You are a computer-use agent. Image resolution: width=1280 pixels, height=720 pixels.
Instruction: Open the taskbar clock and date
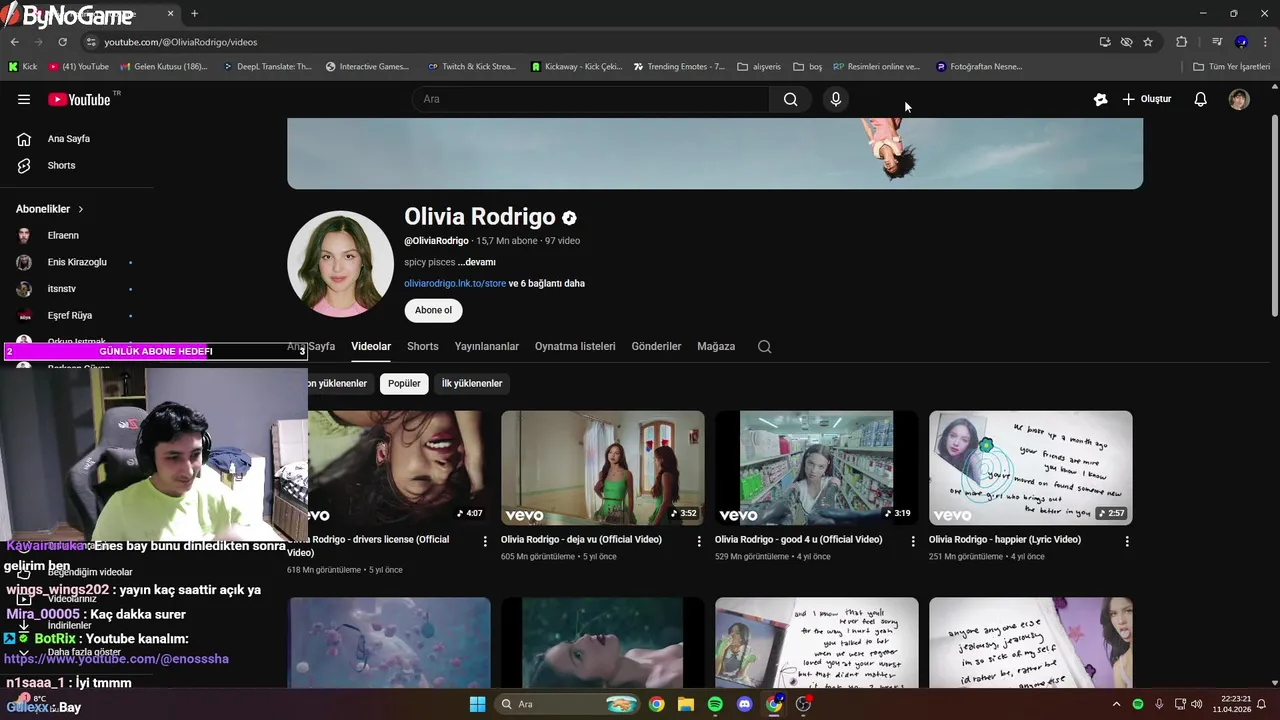[1231, 704]
